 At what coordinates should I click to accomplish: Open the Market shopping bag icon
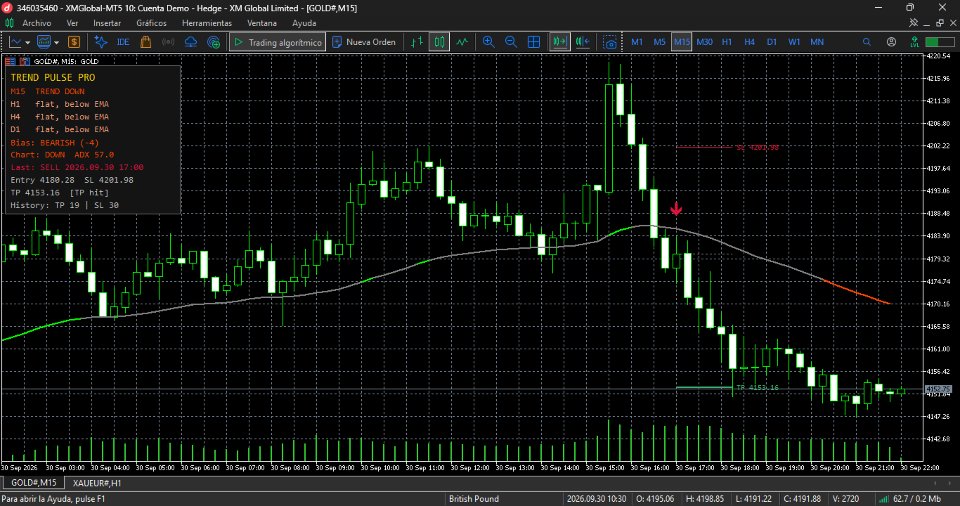[146, 42]
